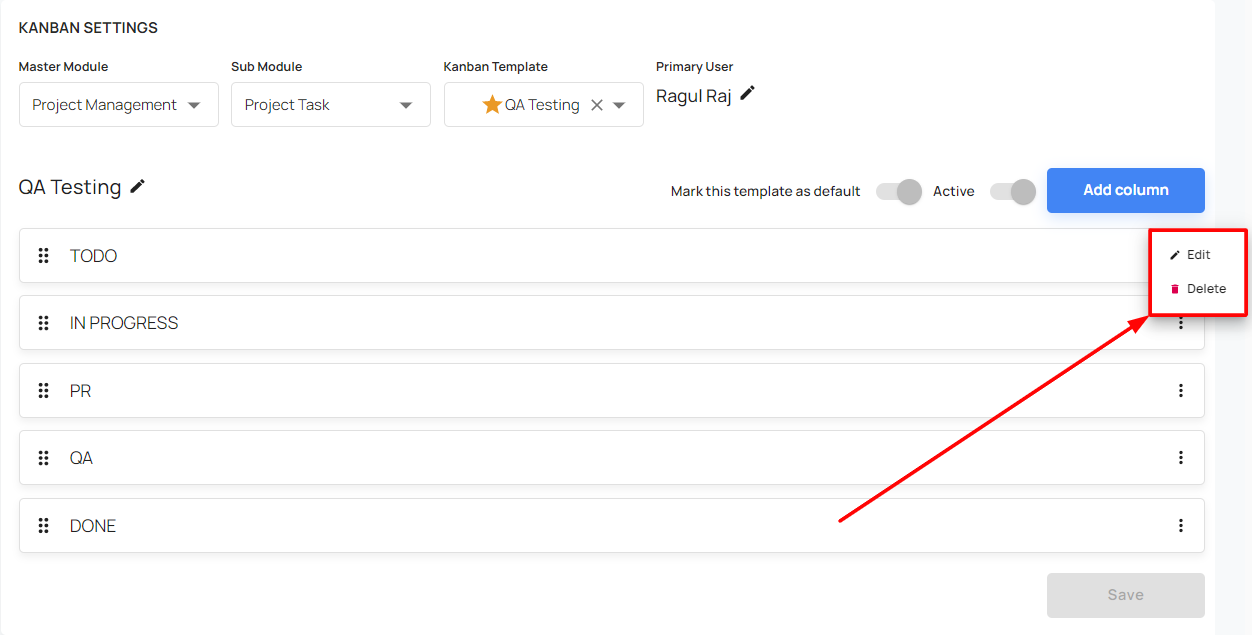
Task: Click the Add column button
Action: click(x=1126, y=190)
